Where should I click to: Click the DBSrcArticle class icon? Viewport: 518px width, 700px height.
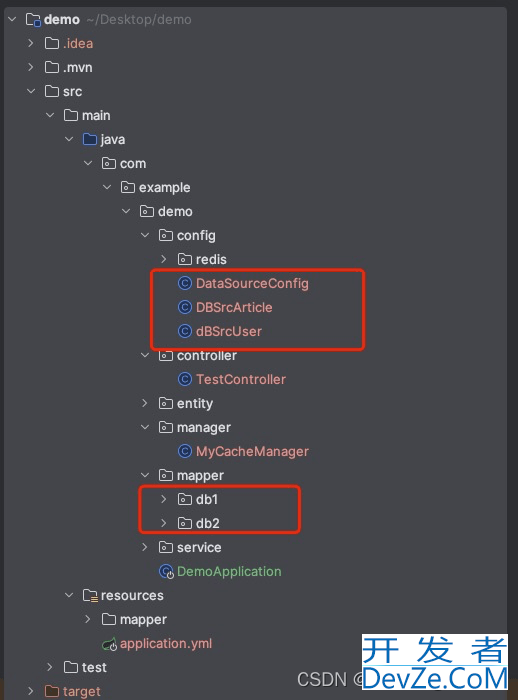[184, 308]
